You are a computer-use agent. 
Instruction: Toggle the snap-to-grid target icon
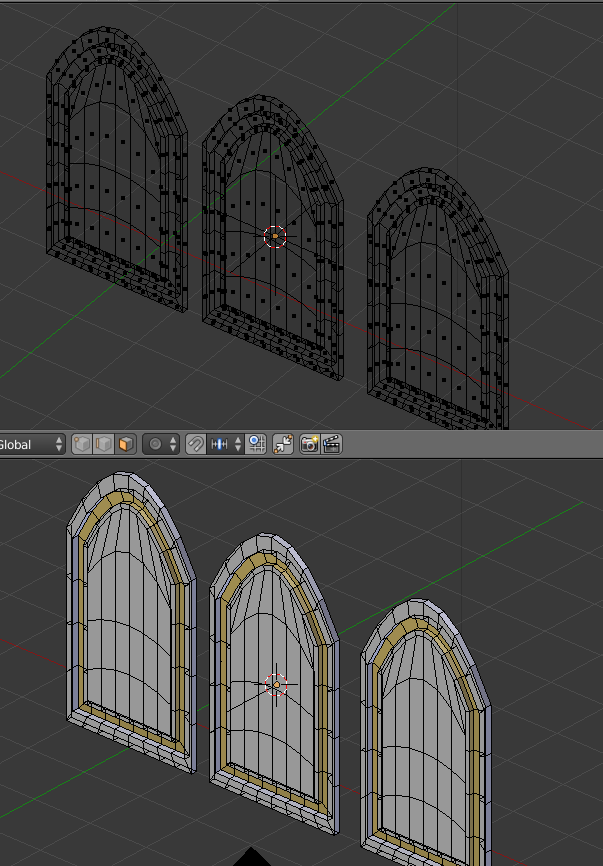(x=256, y=444)
